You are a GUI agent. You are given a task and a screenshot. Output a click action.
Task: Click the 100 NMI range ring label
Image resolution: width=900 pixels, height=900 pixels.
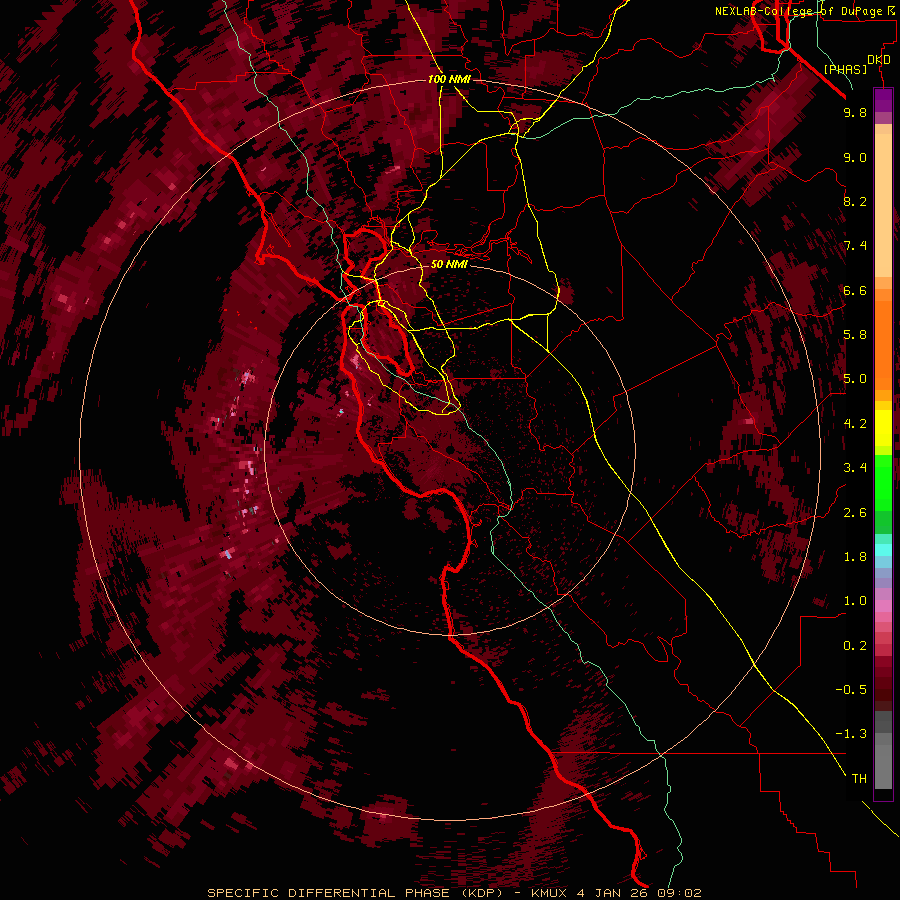(449, 79)
